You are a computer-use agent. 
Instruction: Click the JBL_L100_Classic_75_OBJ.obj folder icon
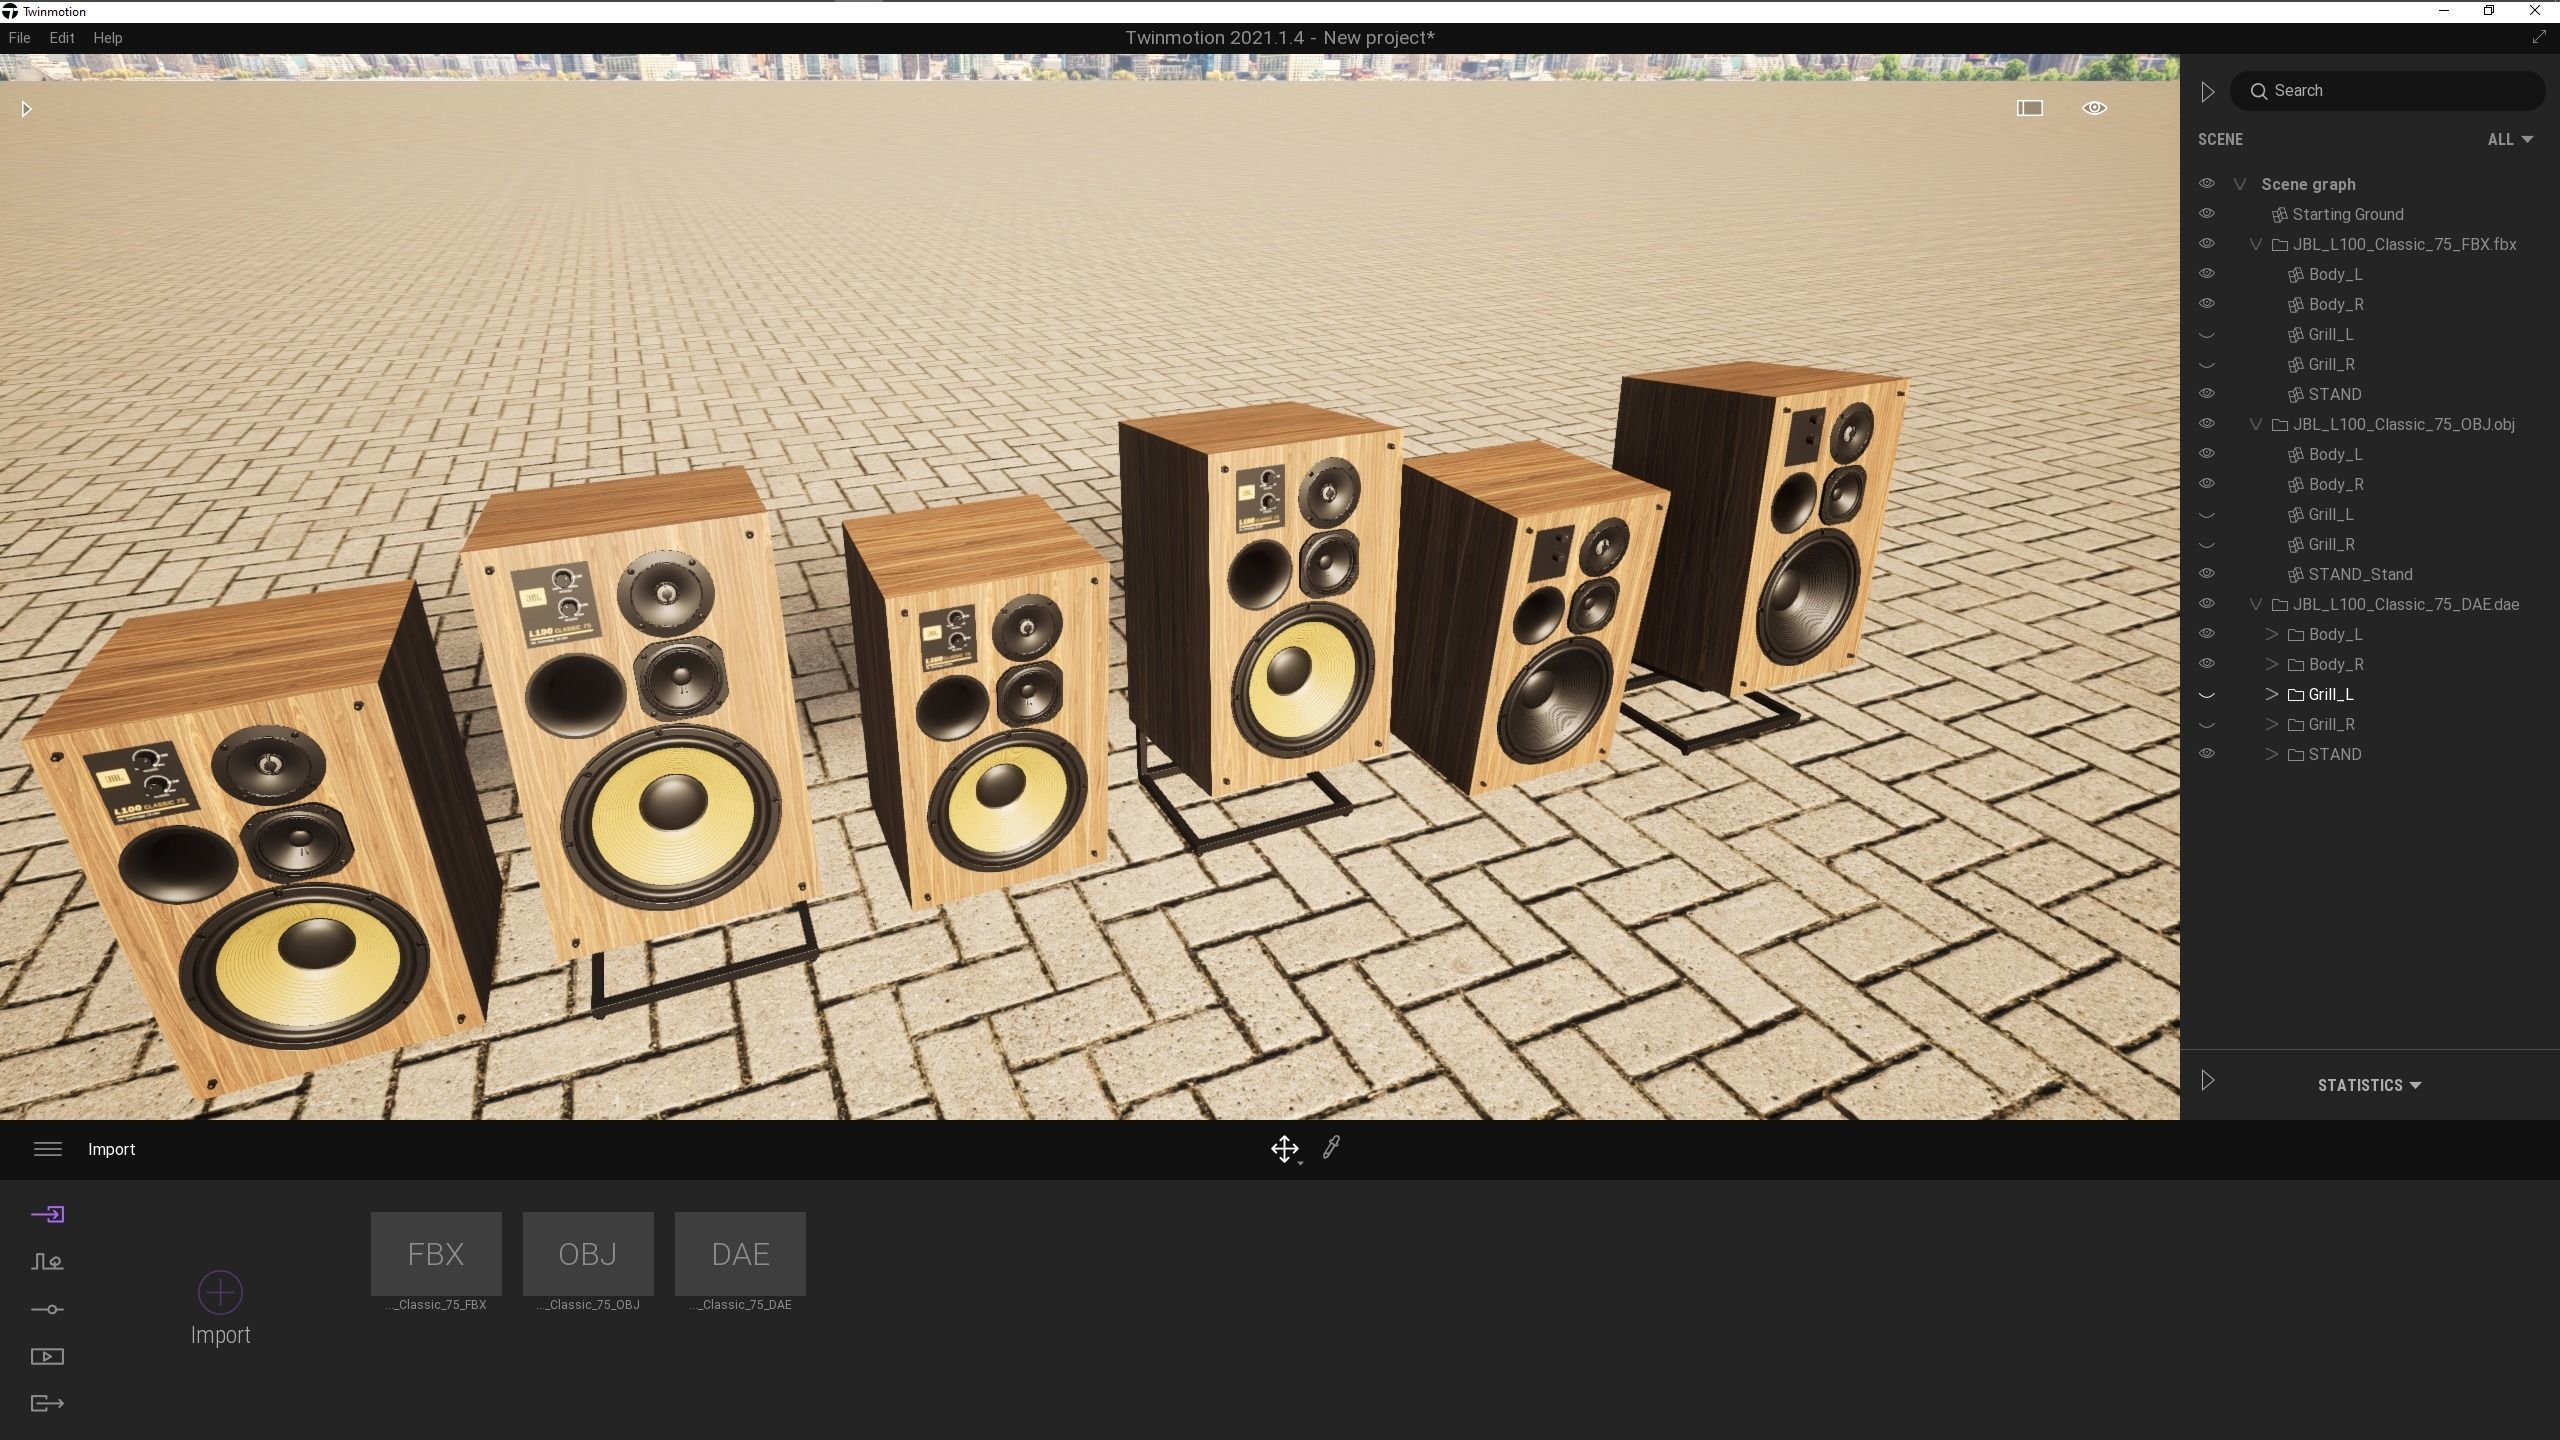(2279, 425)
